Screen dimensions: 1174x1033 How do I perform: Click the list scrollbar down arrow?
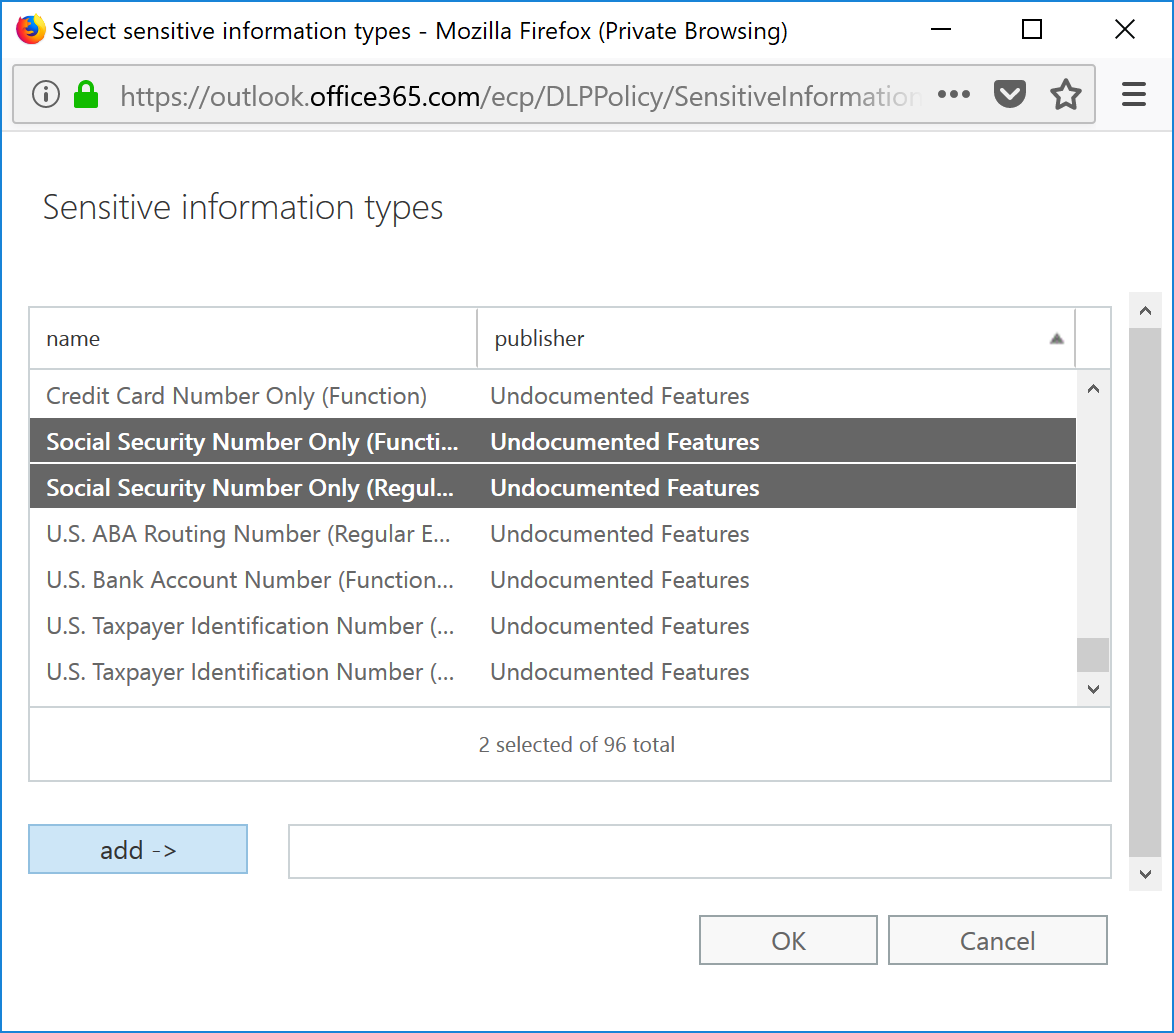pos(1093,689)
